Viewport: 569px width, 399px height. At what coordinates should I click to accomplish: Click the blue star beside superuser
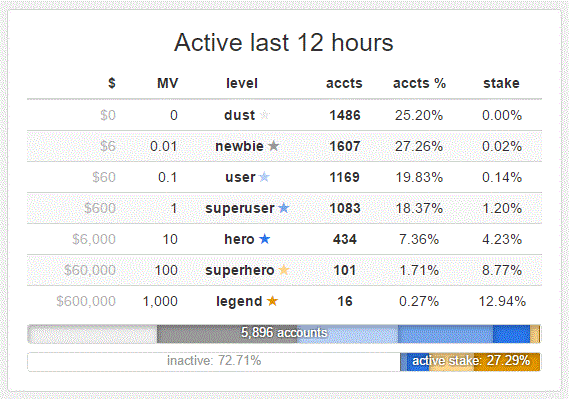pos(284,208)
